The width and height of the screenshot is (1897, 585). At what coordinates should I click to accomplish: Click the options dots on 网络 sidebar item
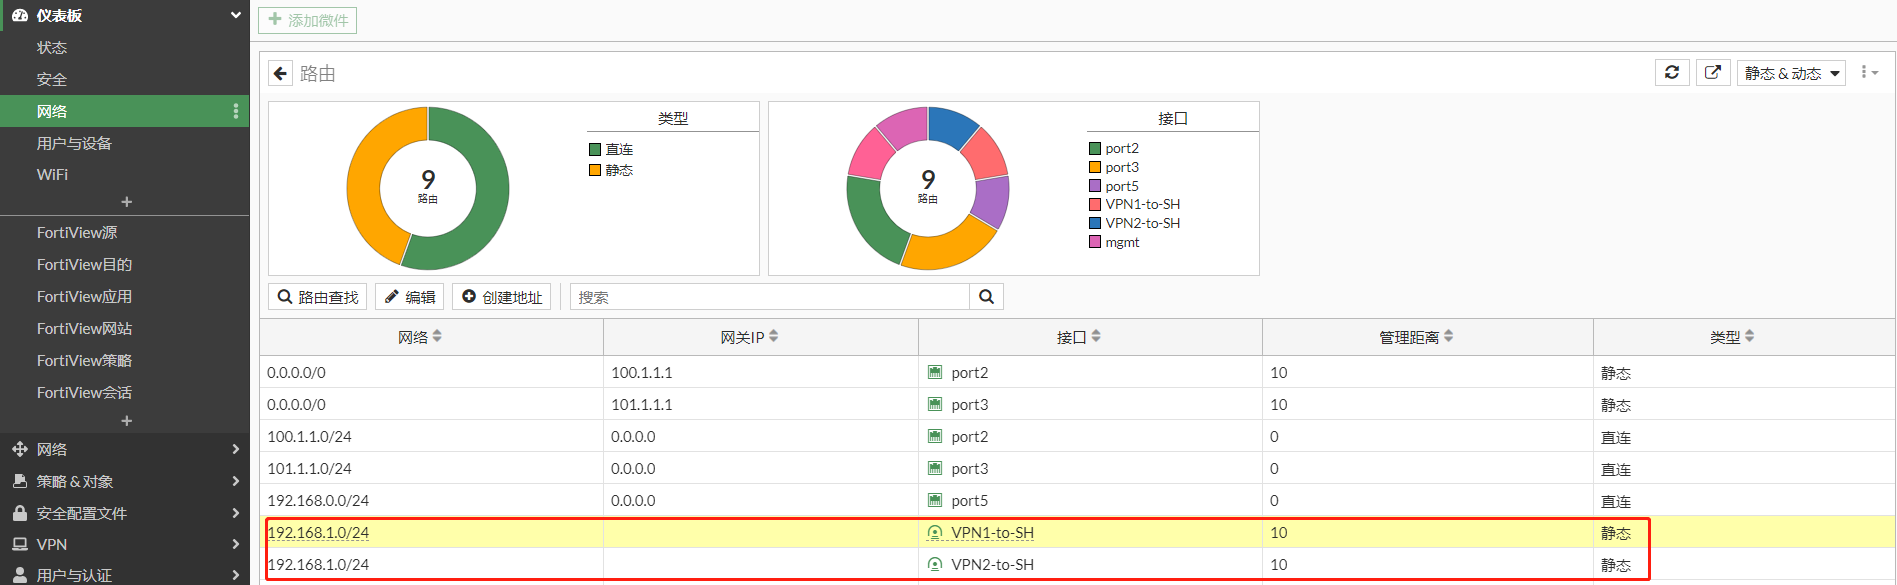coord(236,111)
